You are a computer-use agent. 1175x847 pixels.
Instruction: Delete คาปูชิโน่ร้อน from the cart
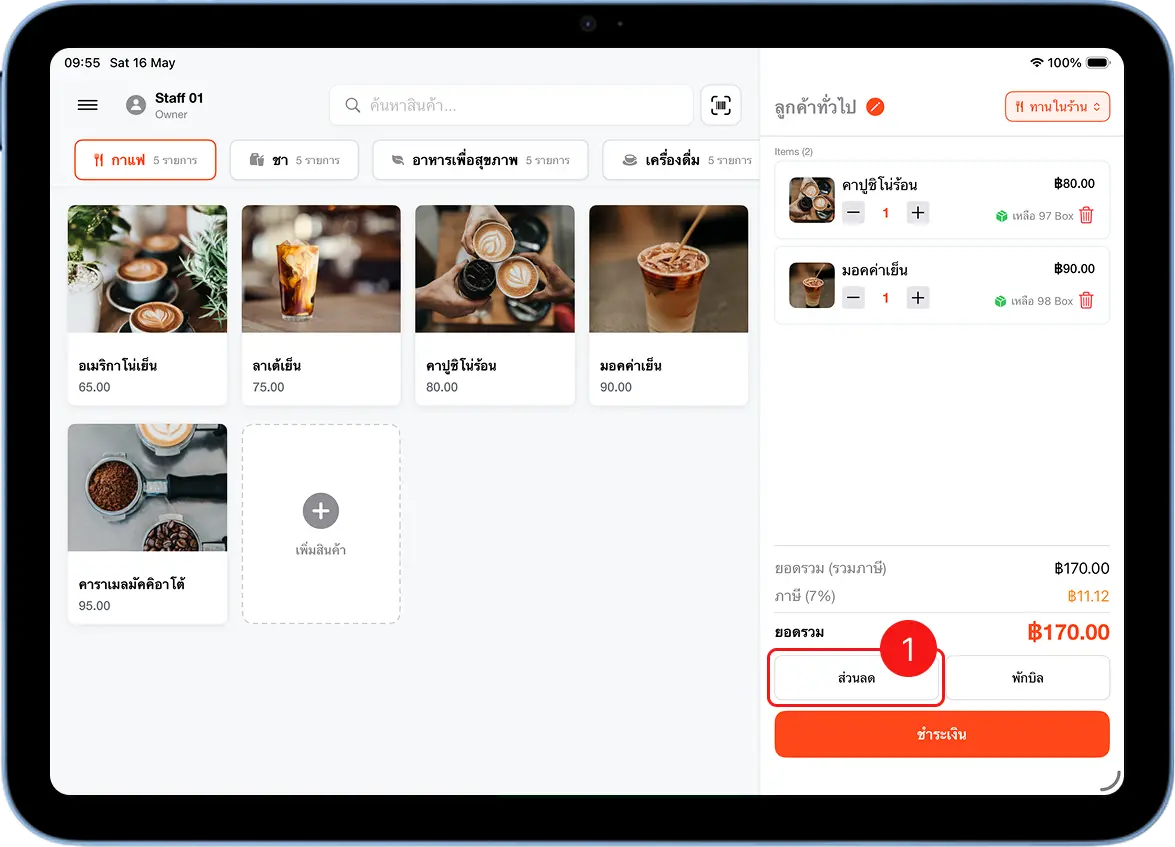tap(1086, 216)
